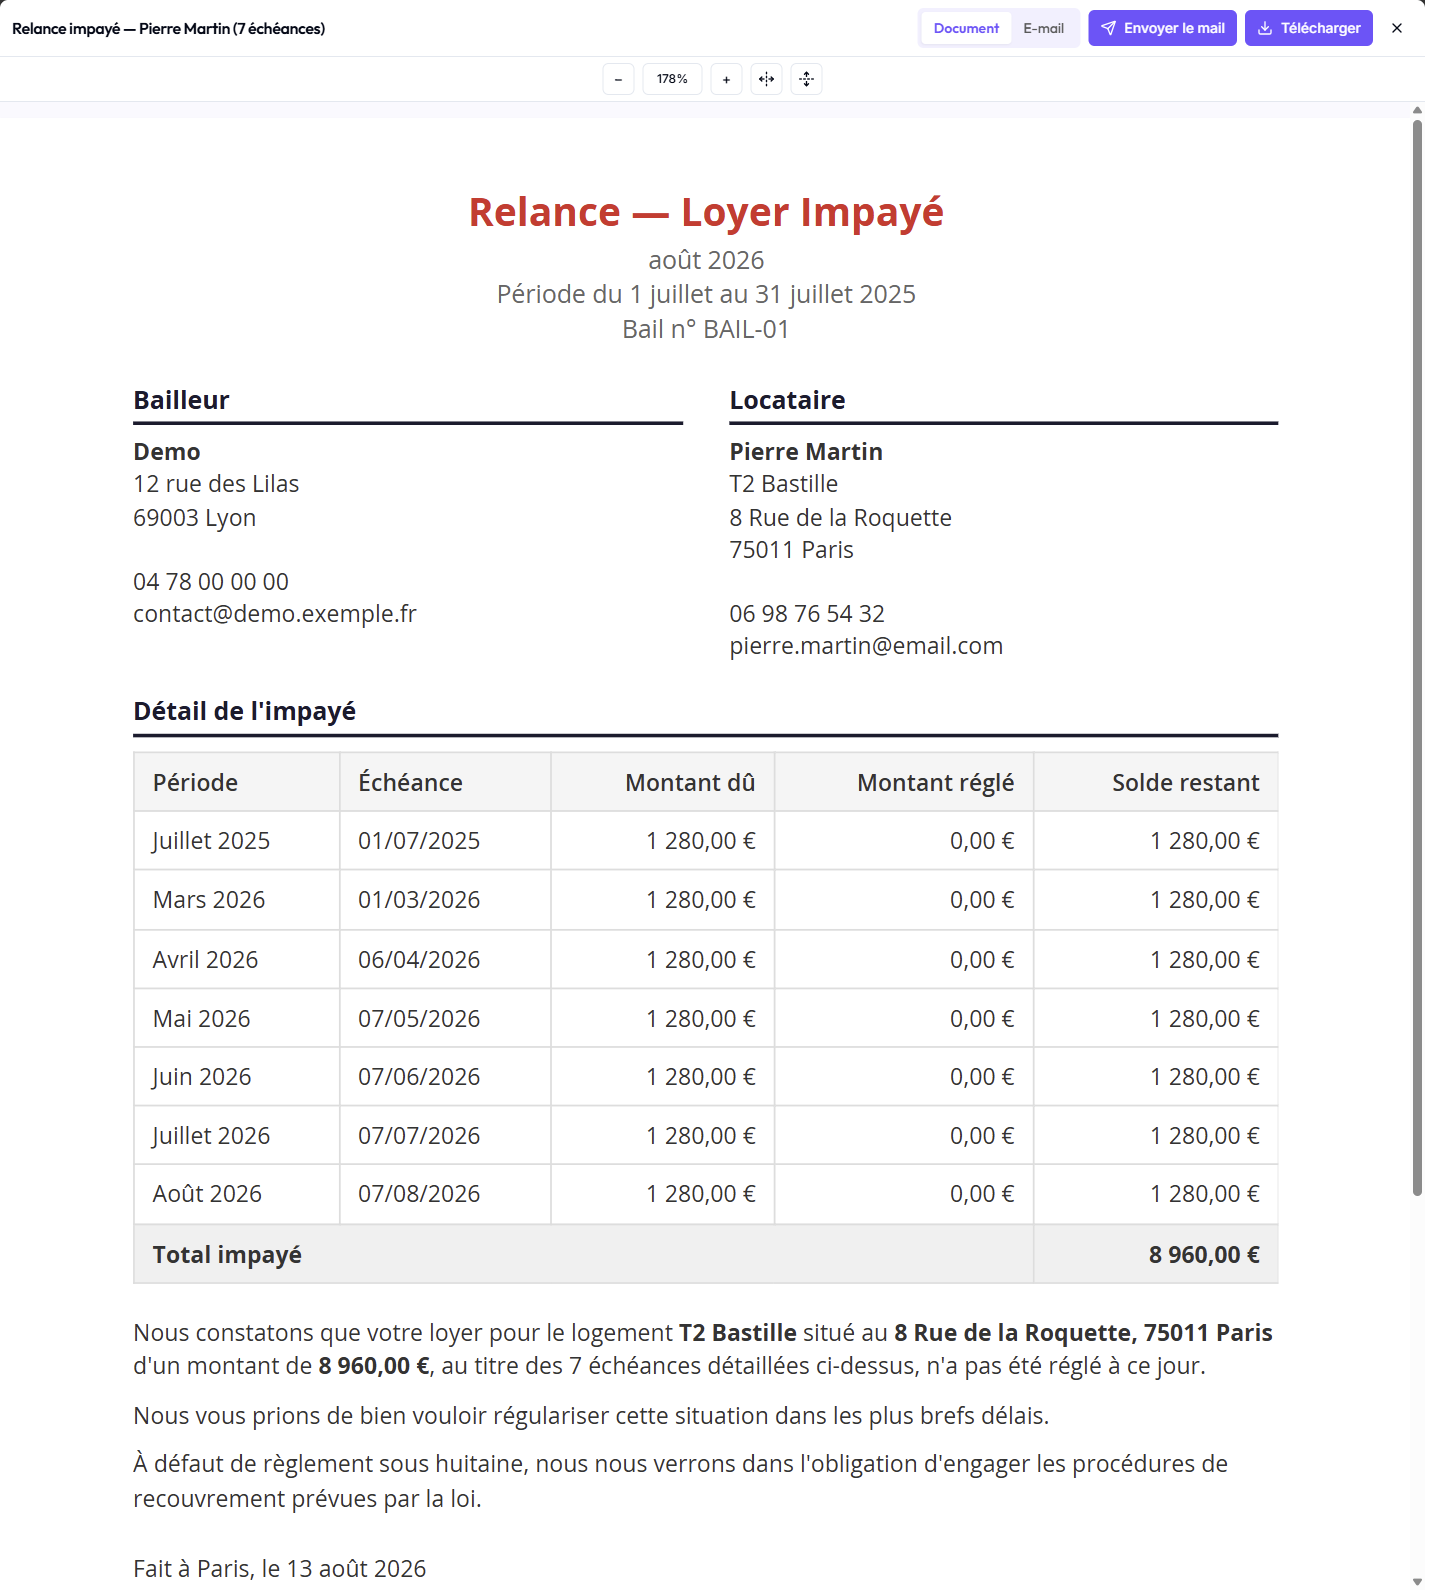Click the 'Bailleur' section heading
This screenshot has height=1590, width=1440.
[181, 400]
